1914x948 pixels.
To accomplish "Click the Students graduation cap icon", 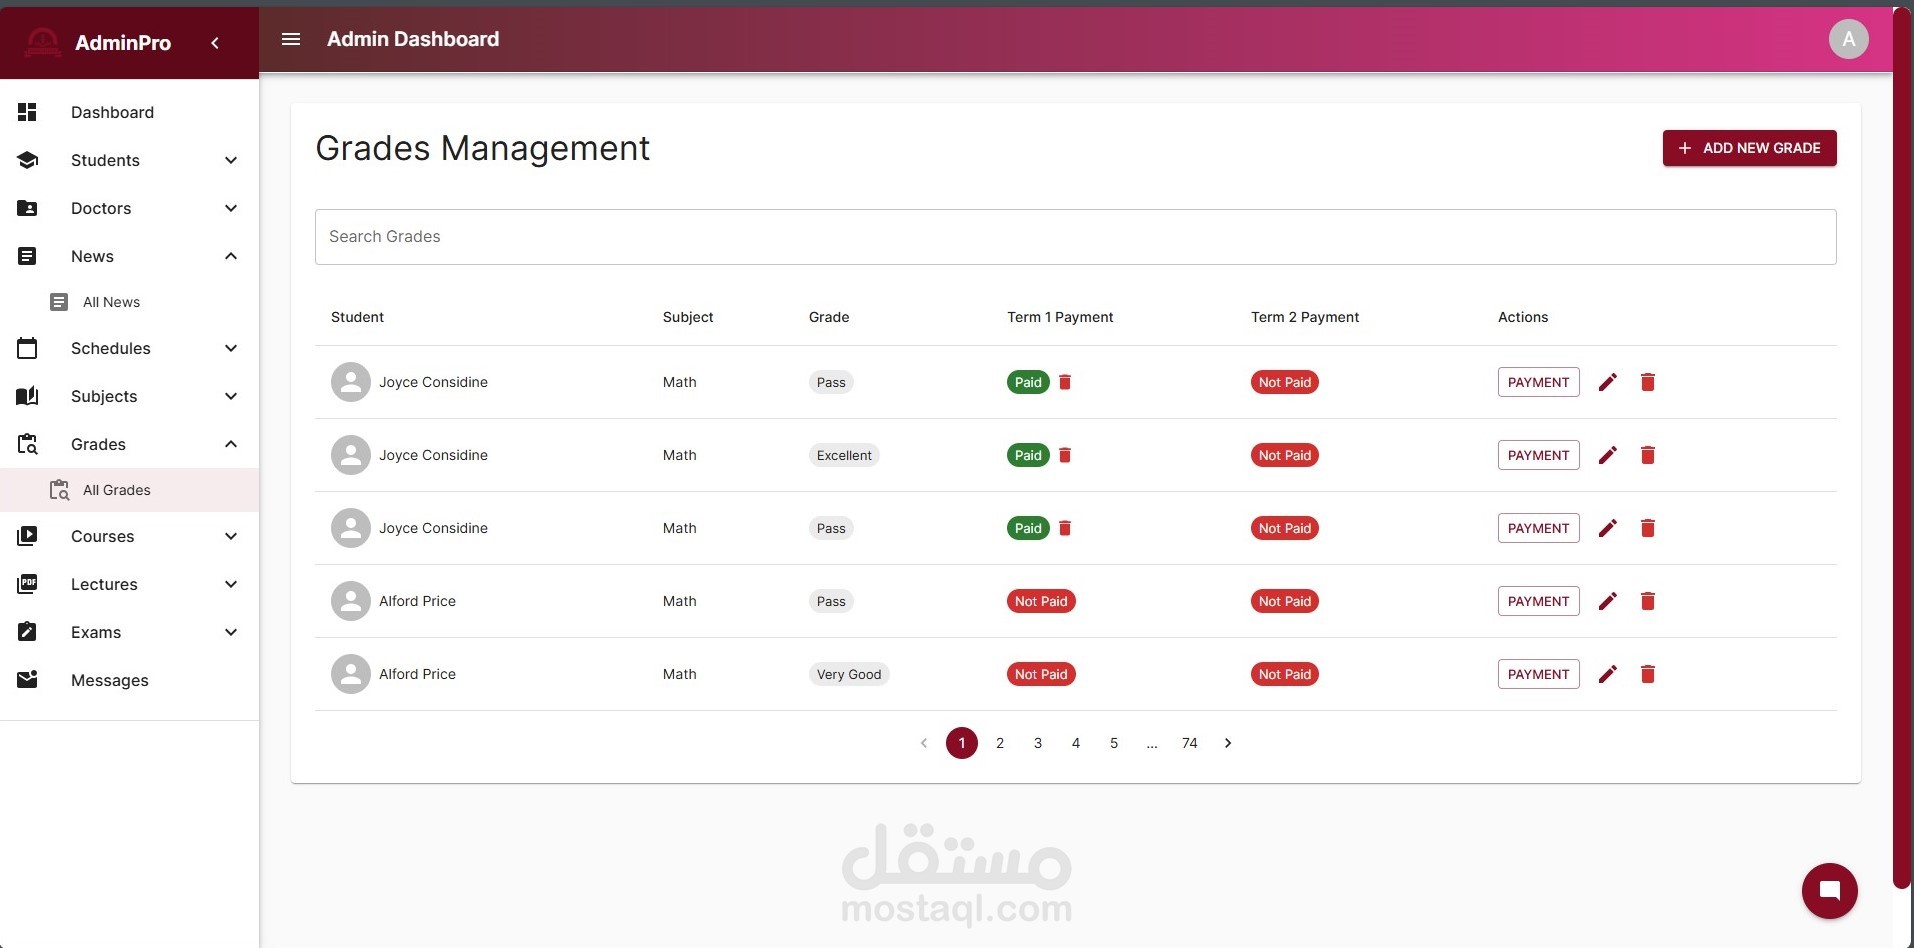I will coord(27,160).
